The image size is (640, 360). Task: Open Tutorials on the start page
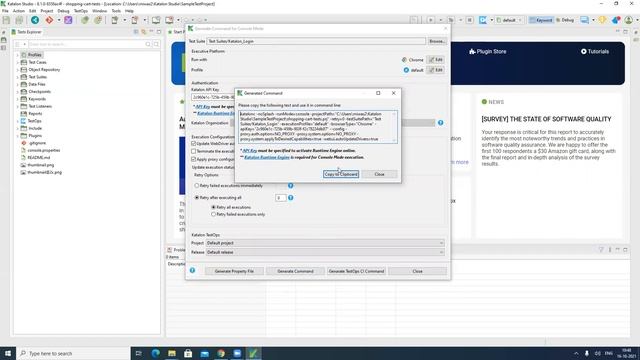[595, 51]
